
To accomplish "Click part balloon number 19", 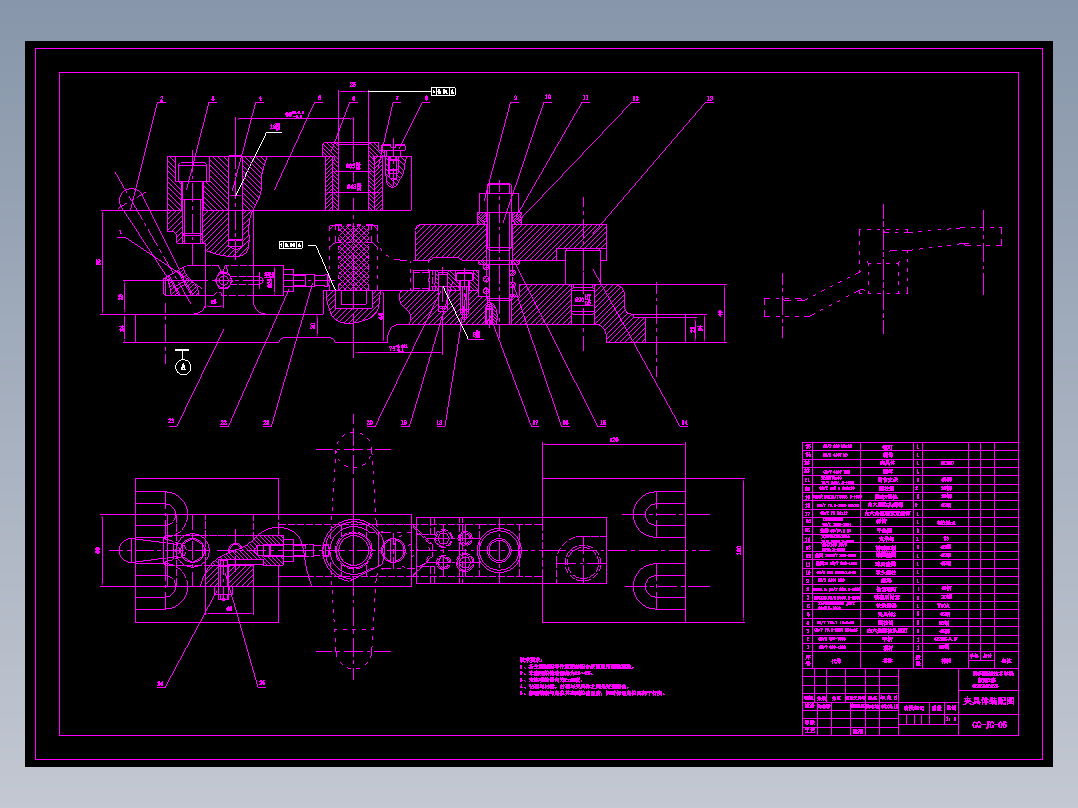I will pyautogui.click(x=404, y=423).
